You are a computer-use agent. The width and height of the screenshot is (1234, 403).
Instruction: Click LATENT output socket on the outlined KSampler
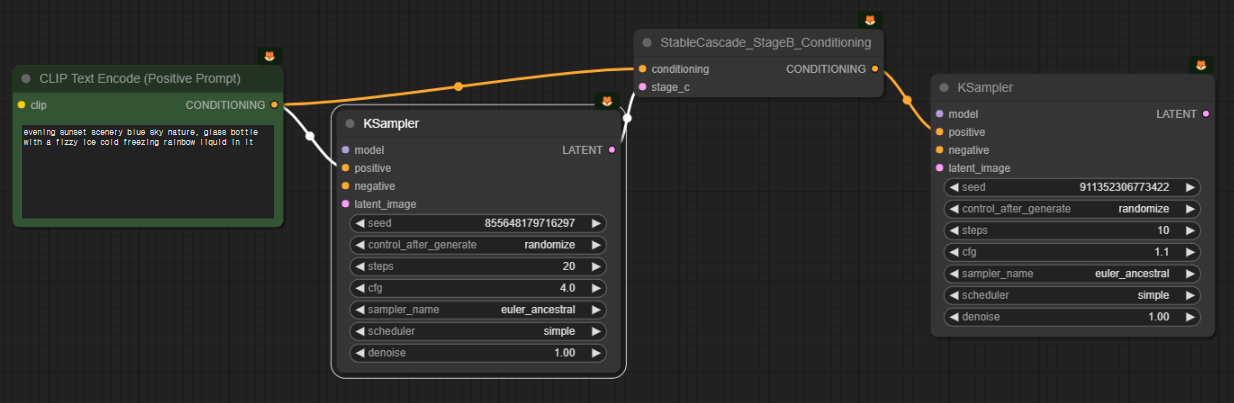[612, 150]
